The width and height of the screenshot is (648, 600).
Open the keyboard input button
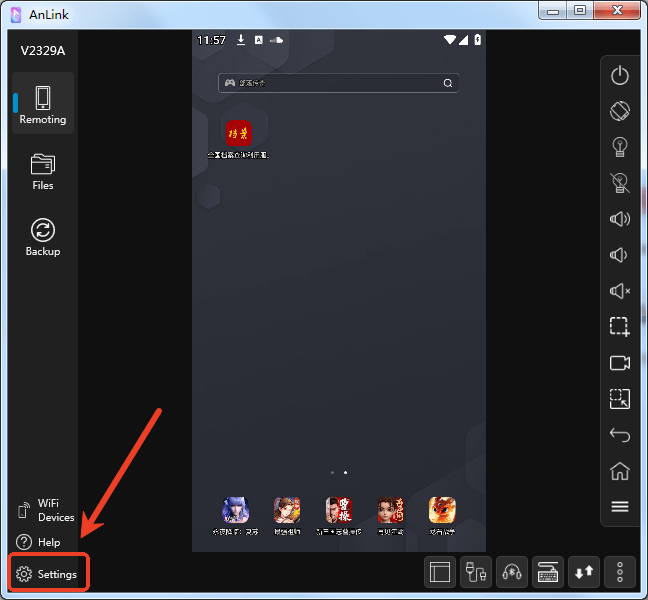548,572
